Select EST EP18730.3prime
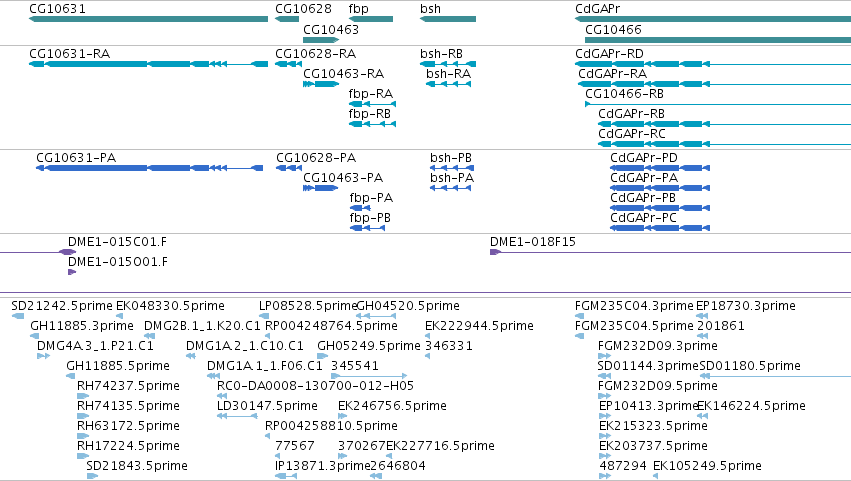 coord(702,316)
